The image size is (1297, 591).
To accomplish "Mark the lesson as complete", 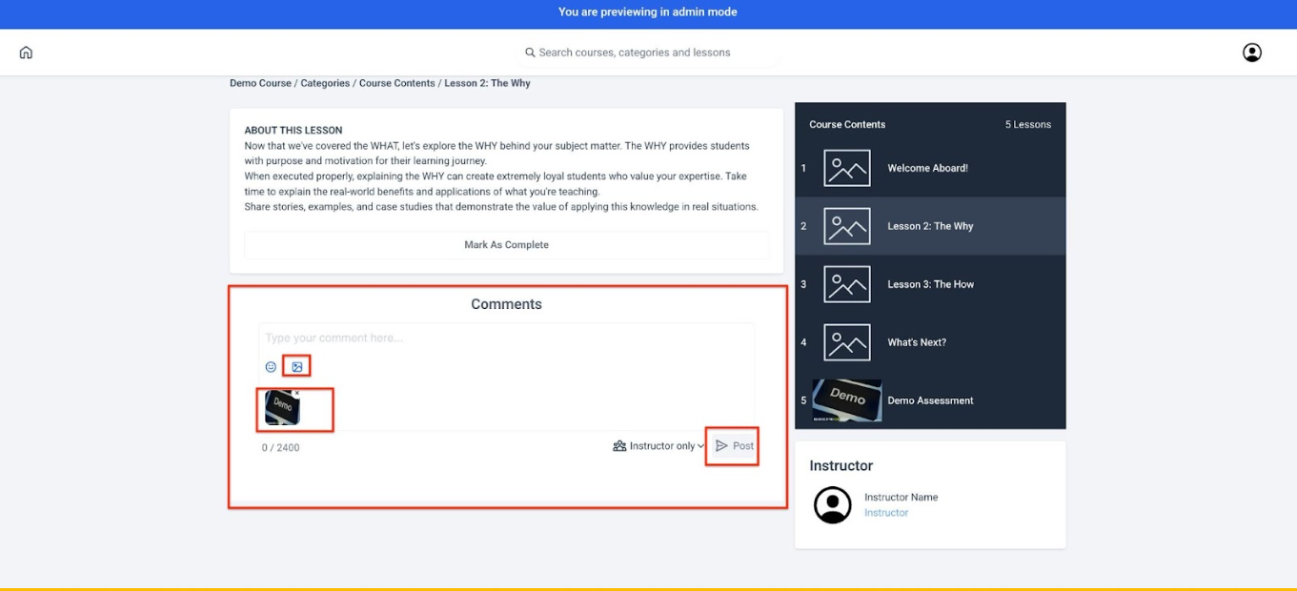I will pyautogui.click(x=506, y=245).
